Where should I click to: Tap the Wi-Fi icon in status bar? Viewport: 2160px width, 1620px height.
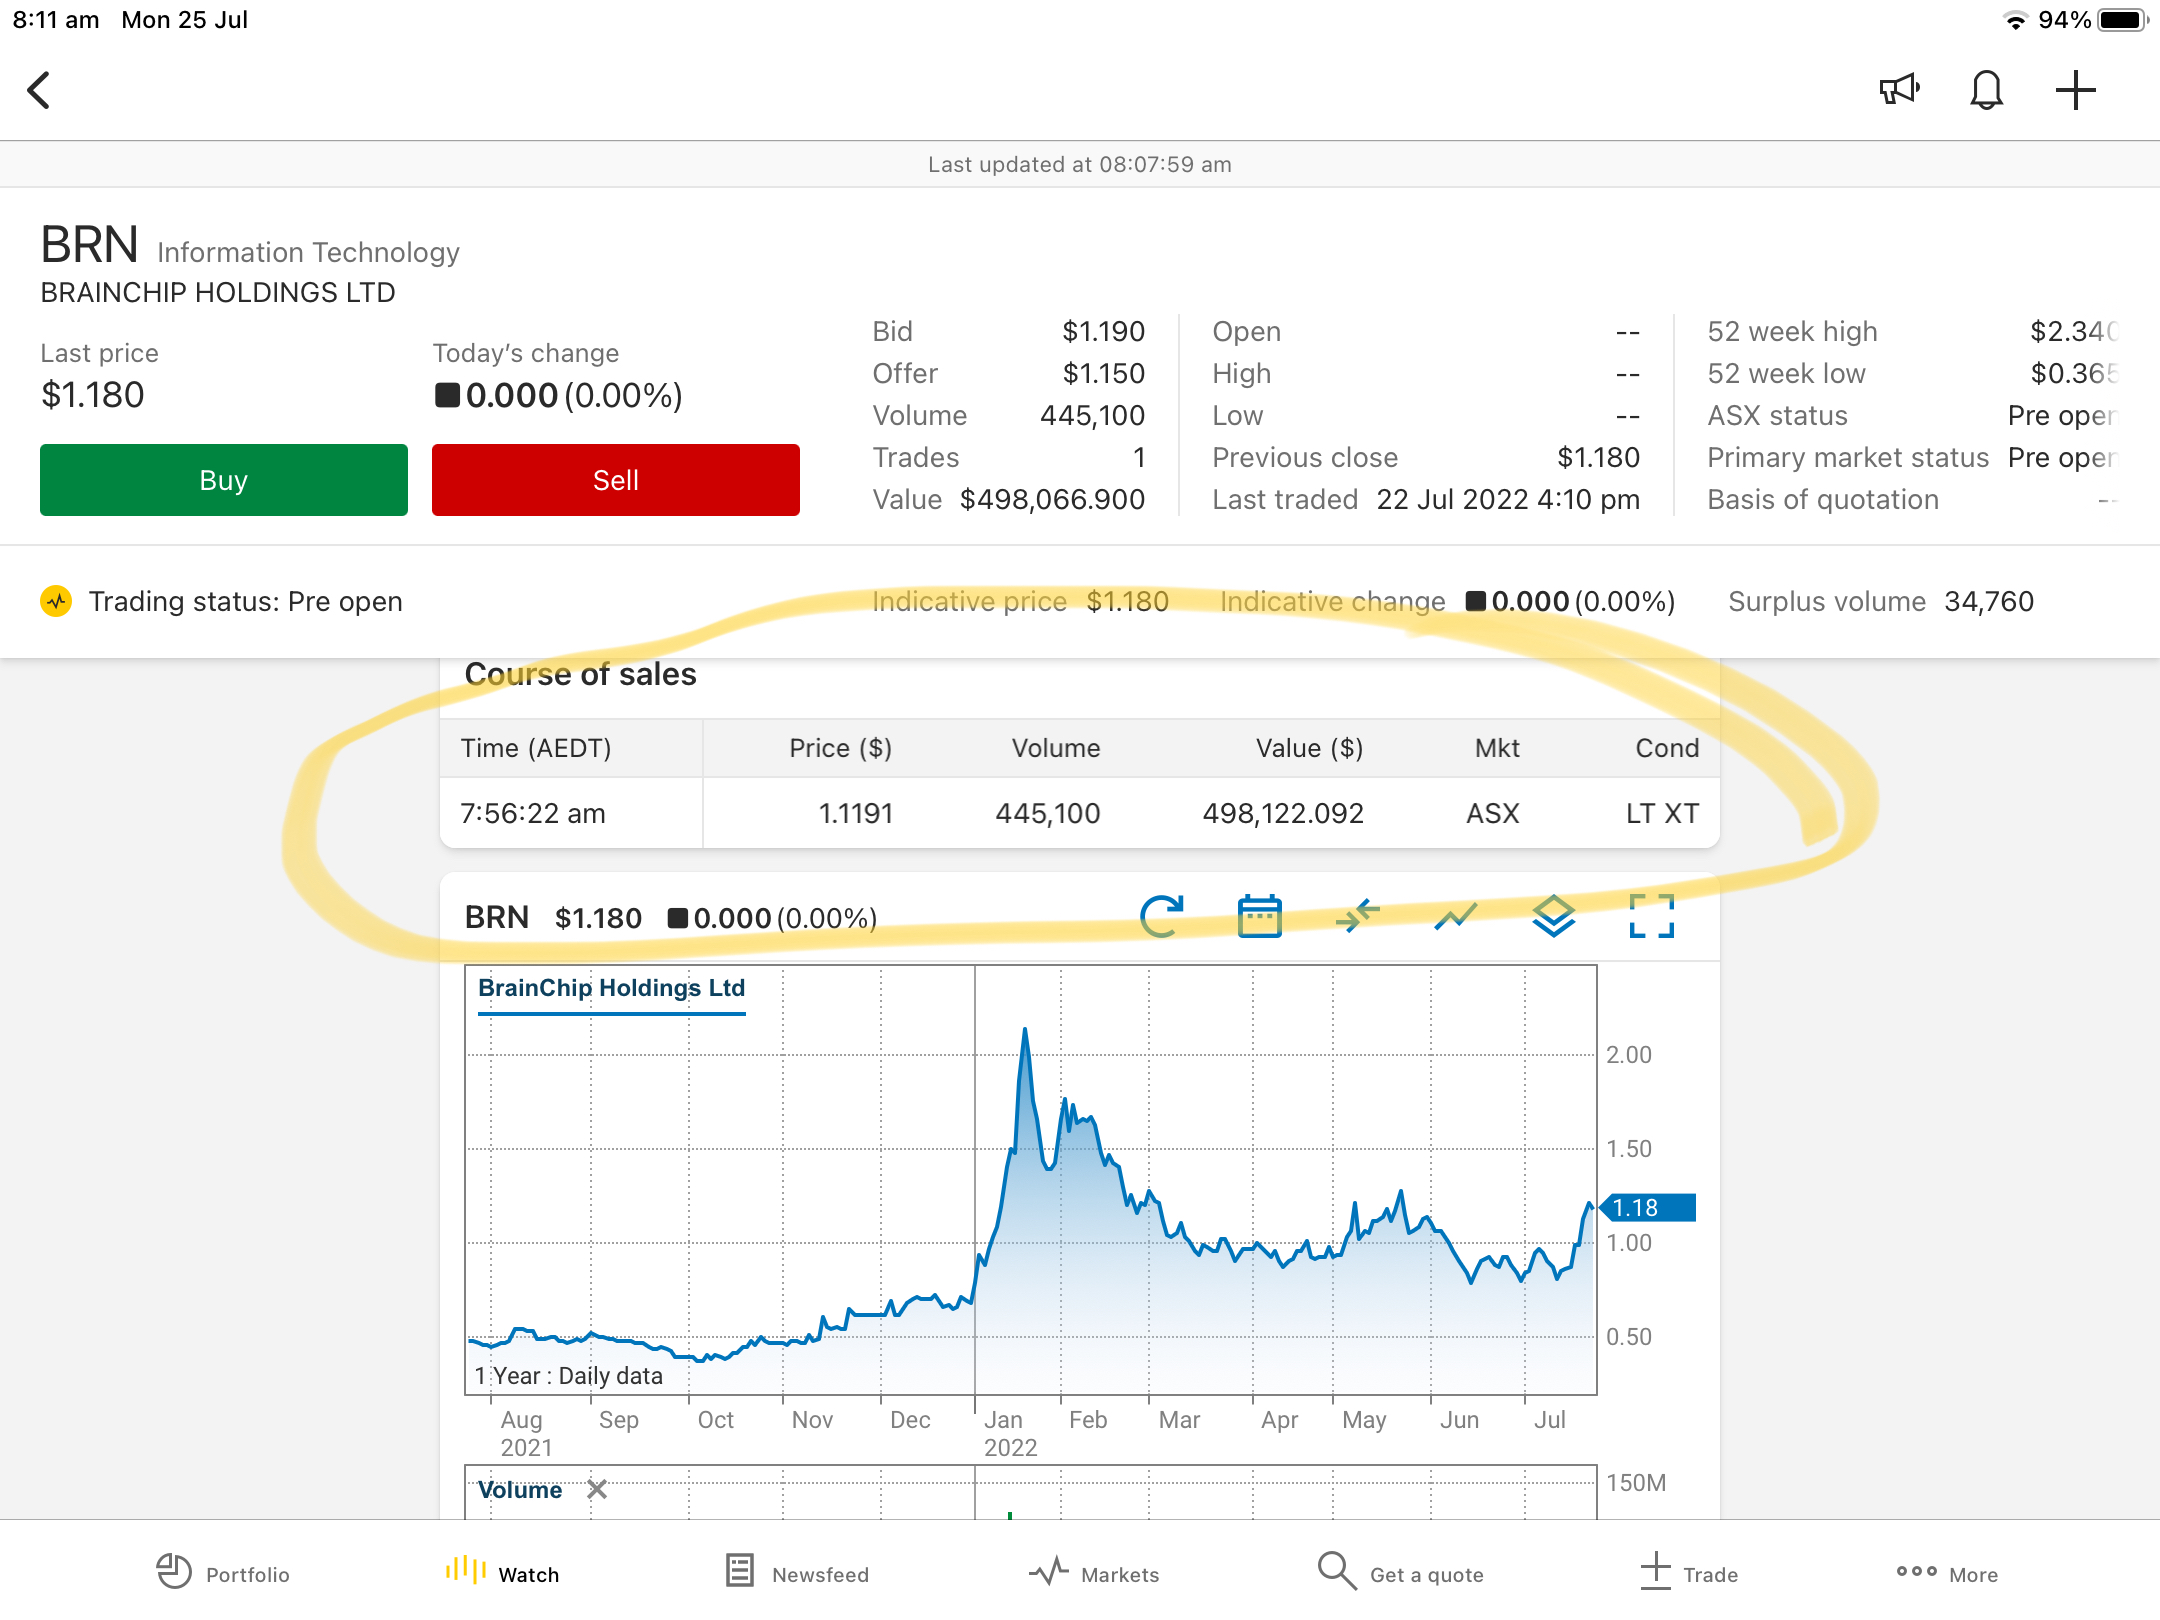[2016, 20]
